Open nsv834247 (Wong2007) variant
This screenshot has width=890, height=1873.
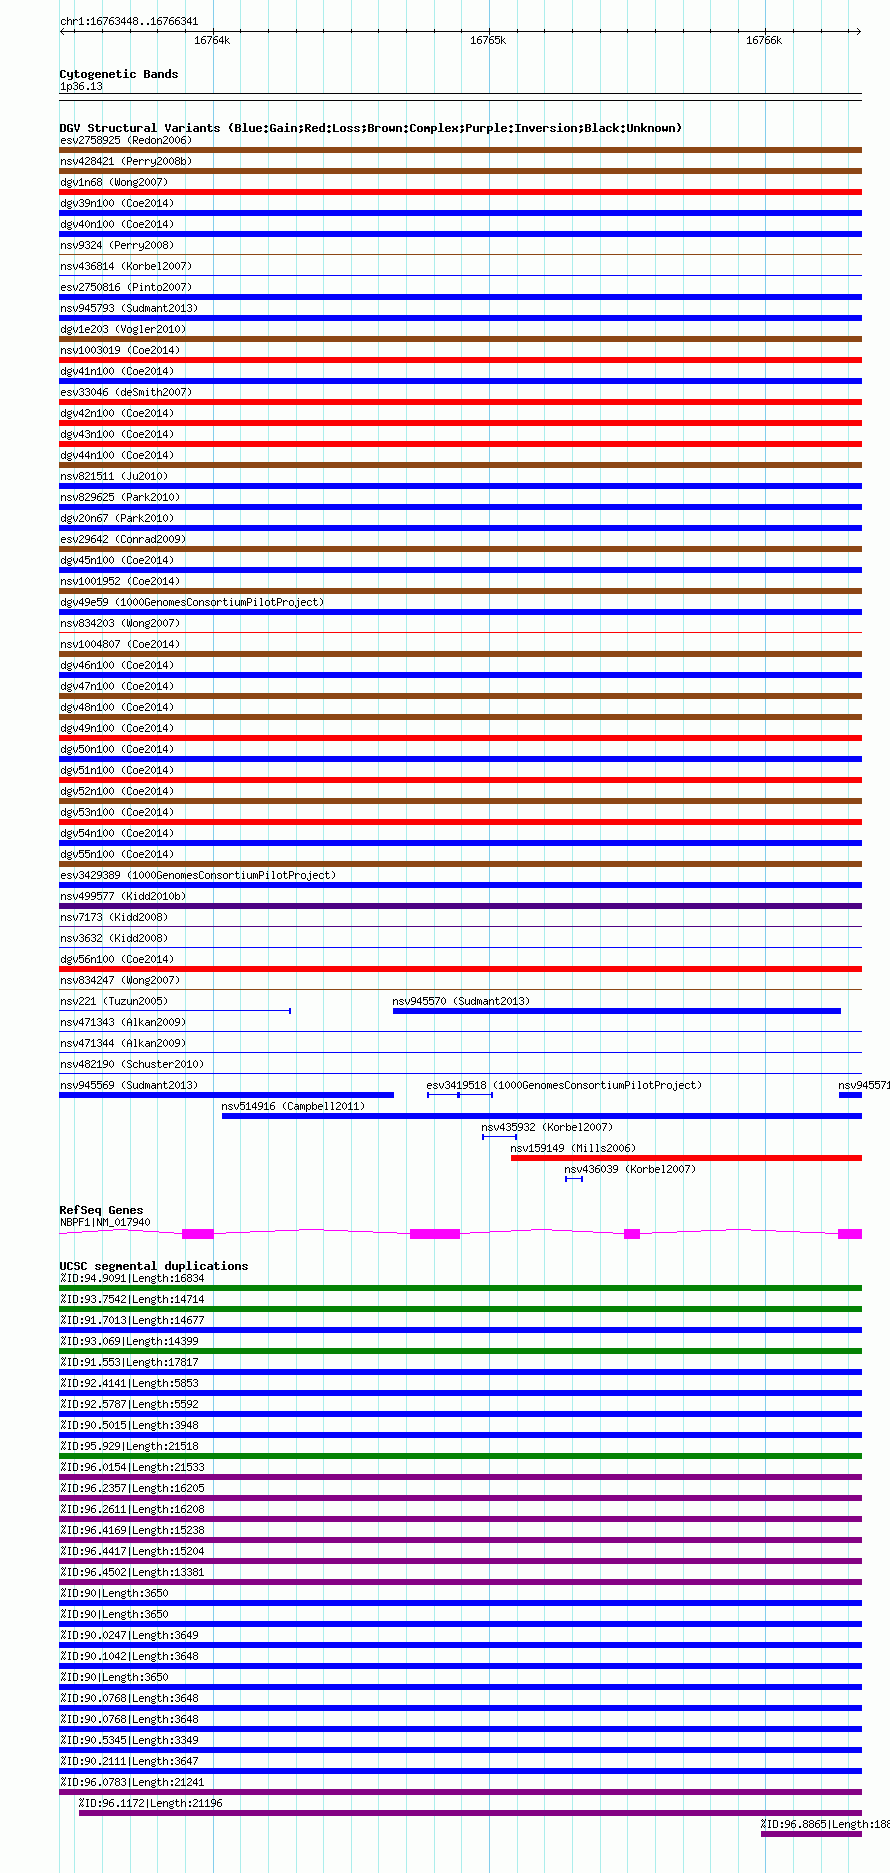pyautogui.click(x=120, y=980)
